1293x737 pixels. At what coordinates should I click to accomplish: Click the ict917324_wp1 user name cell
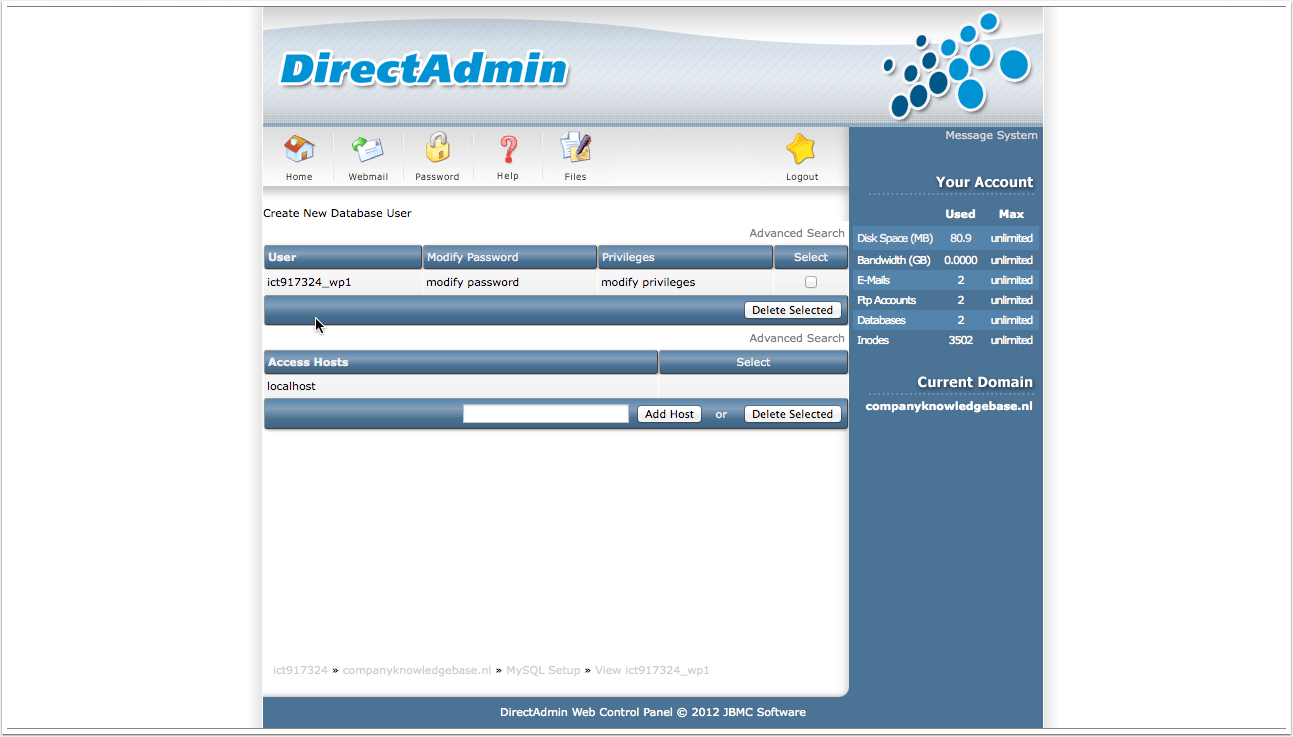(309, 282)
